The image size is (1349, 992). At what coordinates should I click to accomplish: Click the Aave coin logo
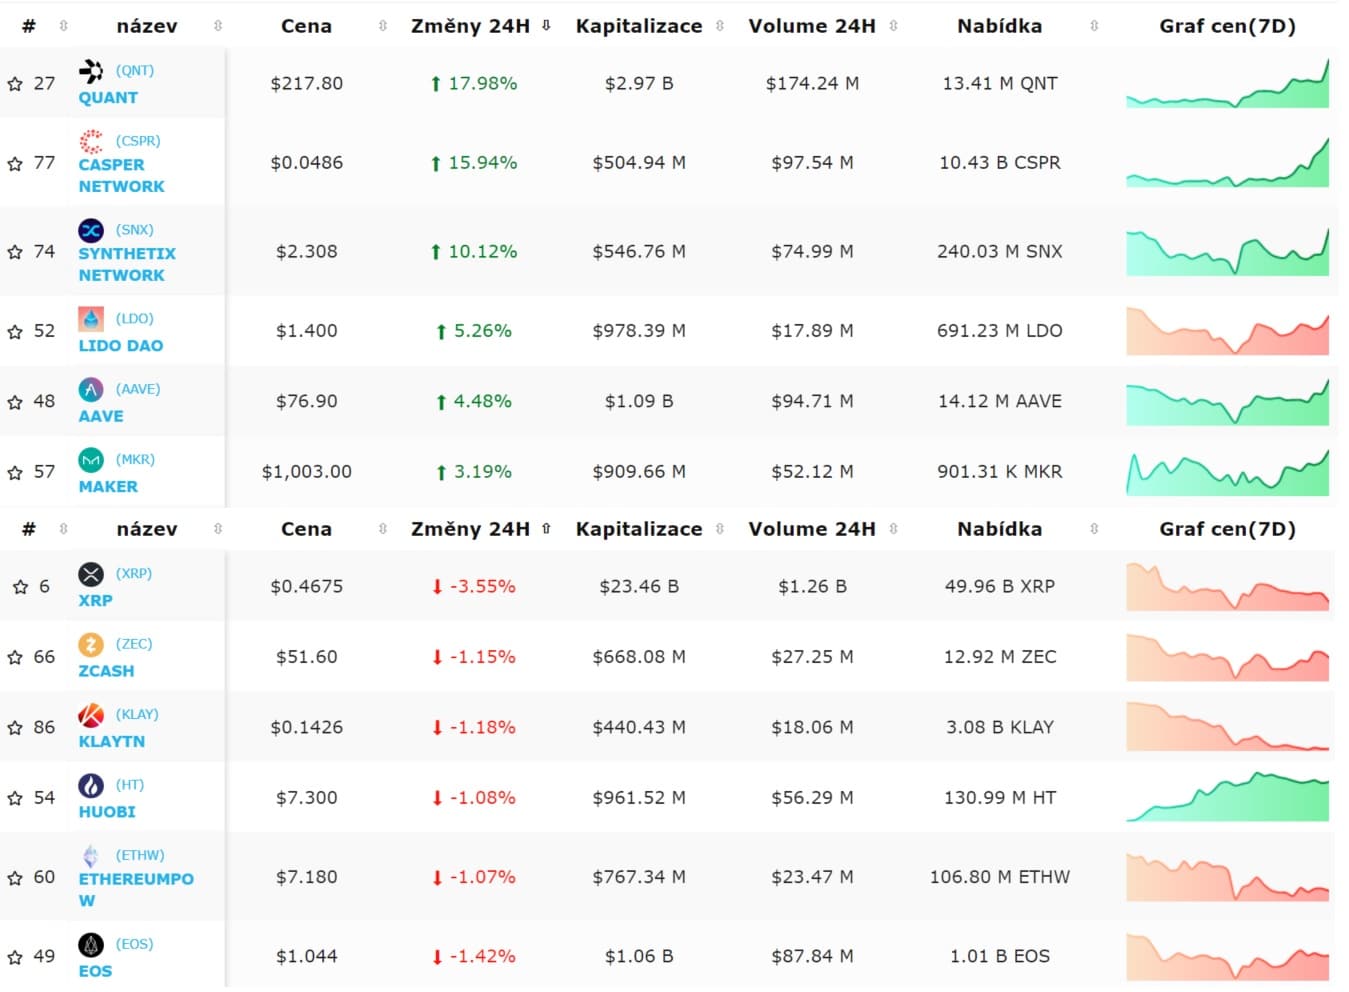click(91, 389)
